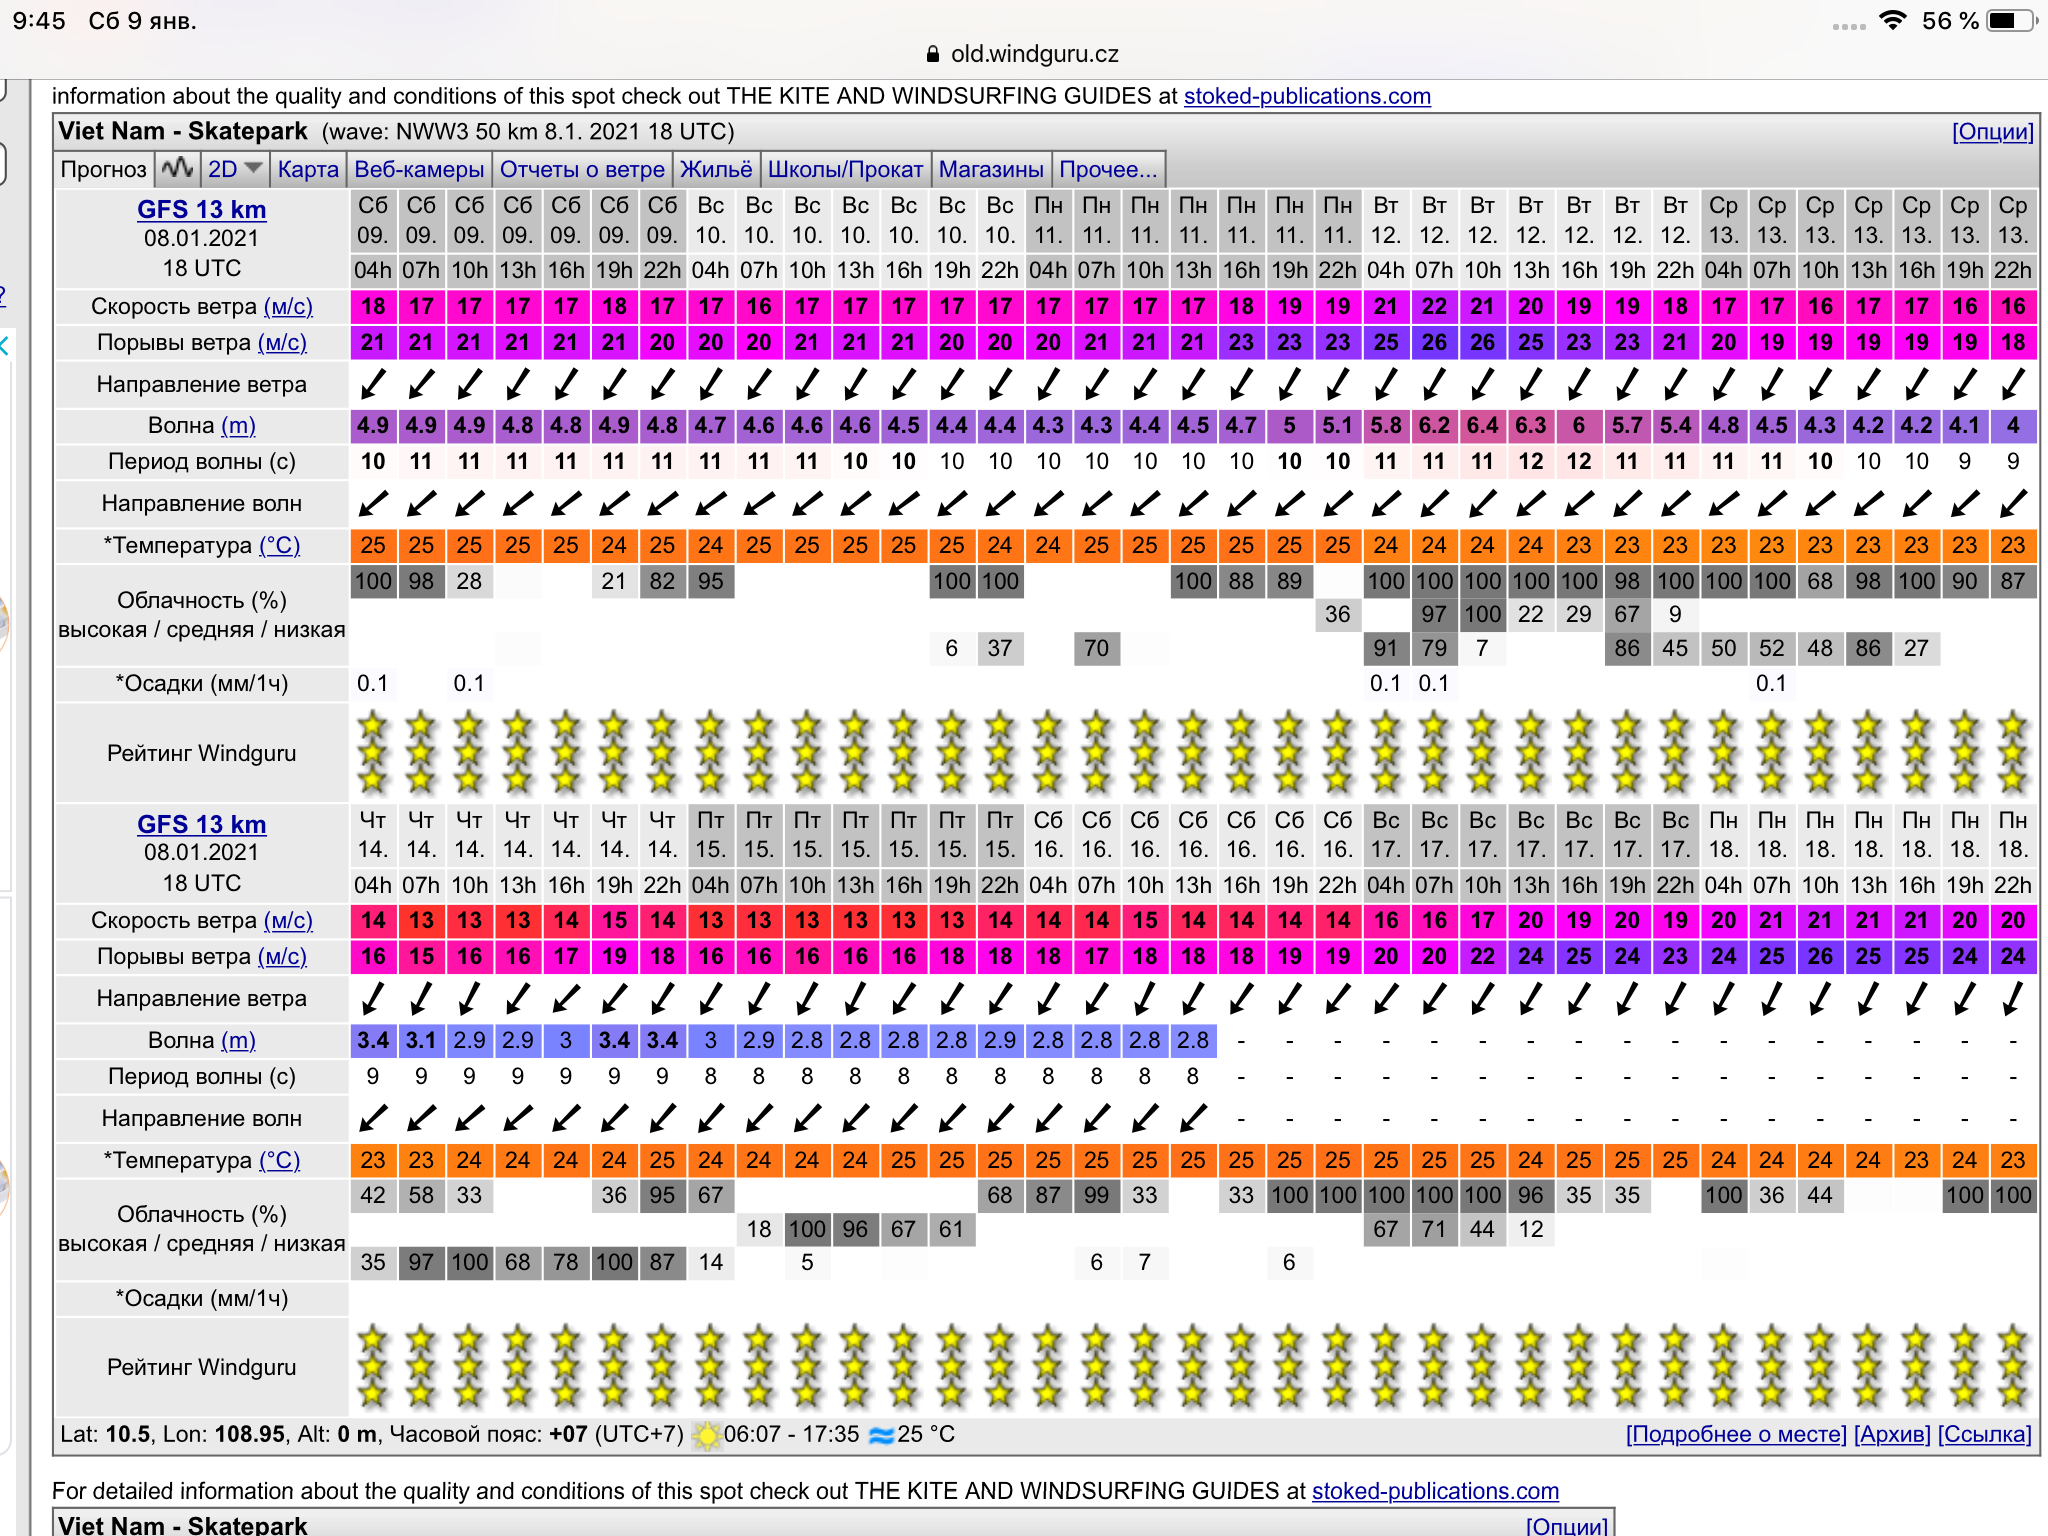Image resolution: width=2048 pixels, height=1536 pixels.
Task: Click the water temperature wave icon in the footer
Action: 881,1435
